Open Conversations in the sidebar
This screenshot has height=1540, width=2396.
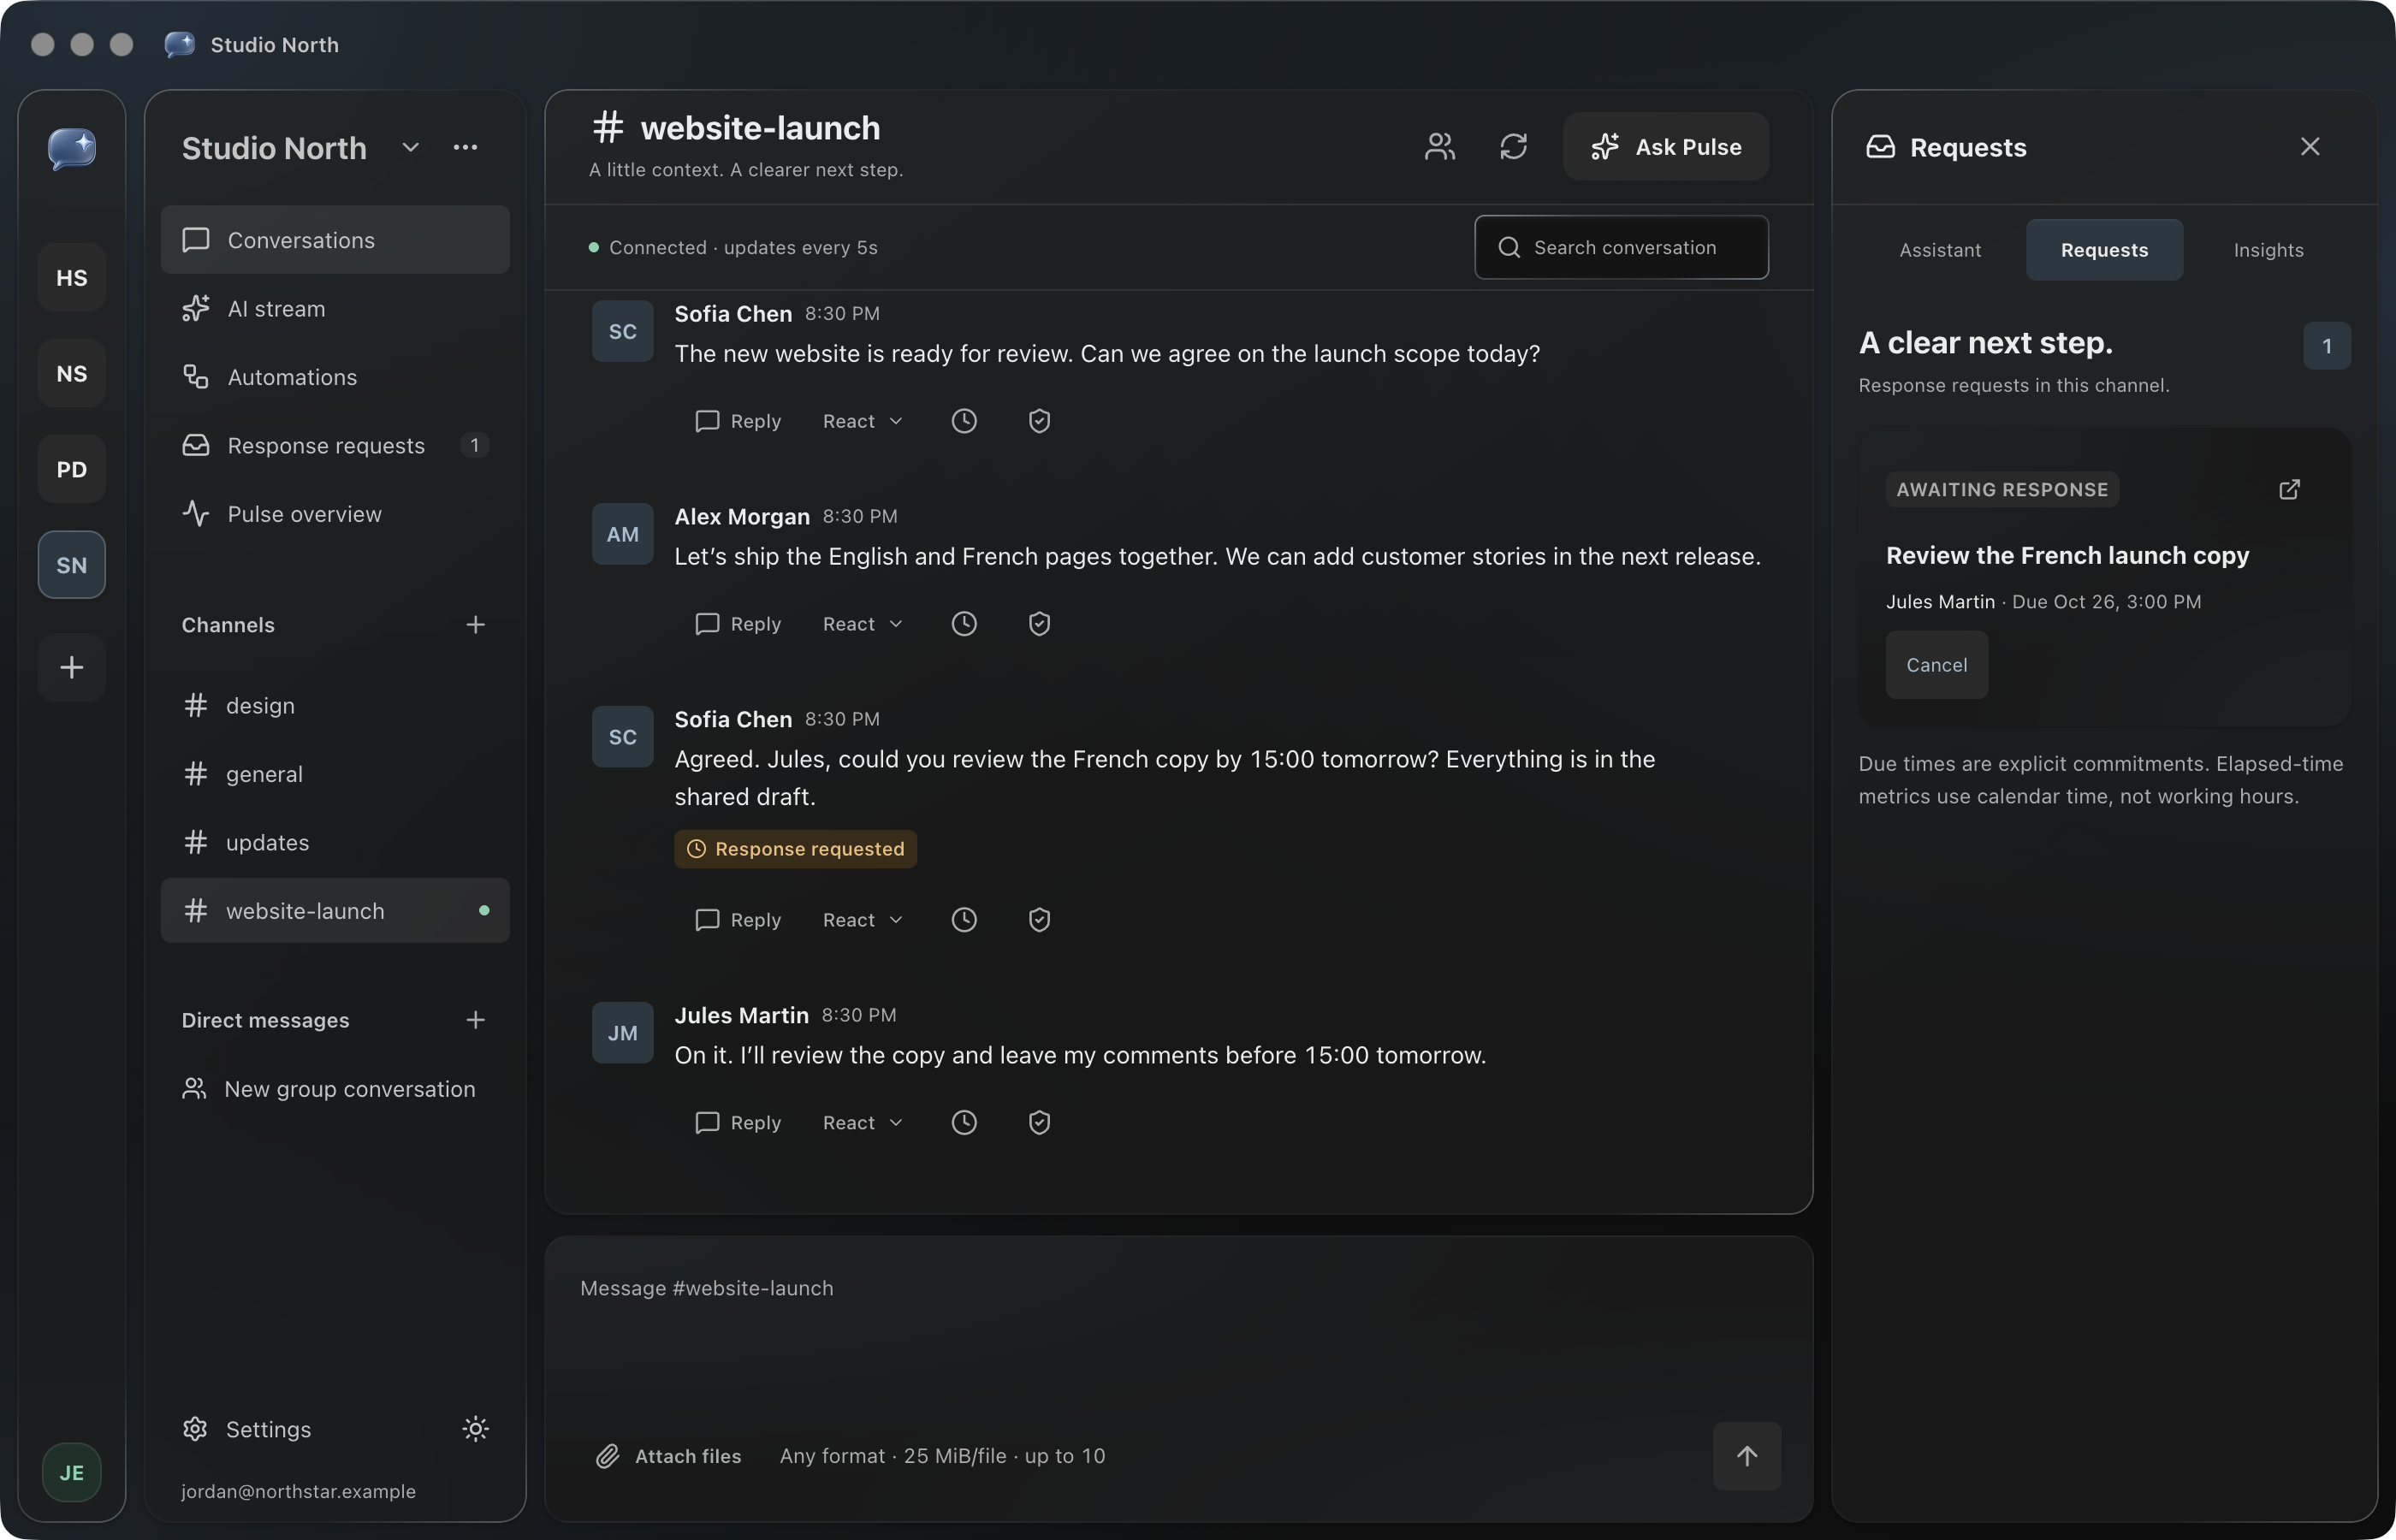[x=335, y=240]
